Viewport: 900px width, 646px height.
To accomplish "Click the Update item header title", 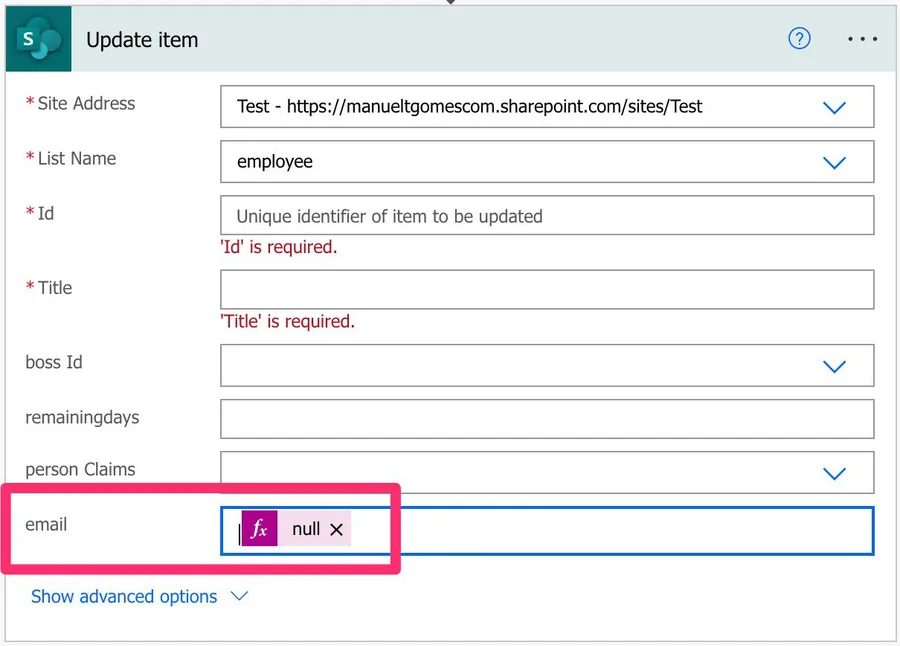I will coord(142,41).
